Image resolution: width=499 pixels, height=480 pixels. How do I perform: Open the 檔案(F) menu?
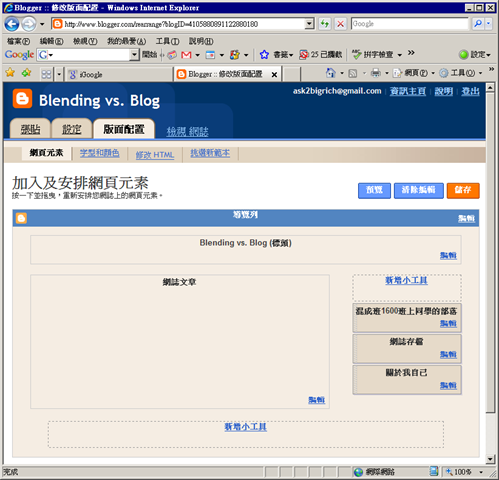pos(18,41)
